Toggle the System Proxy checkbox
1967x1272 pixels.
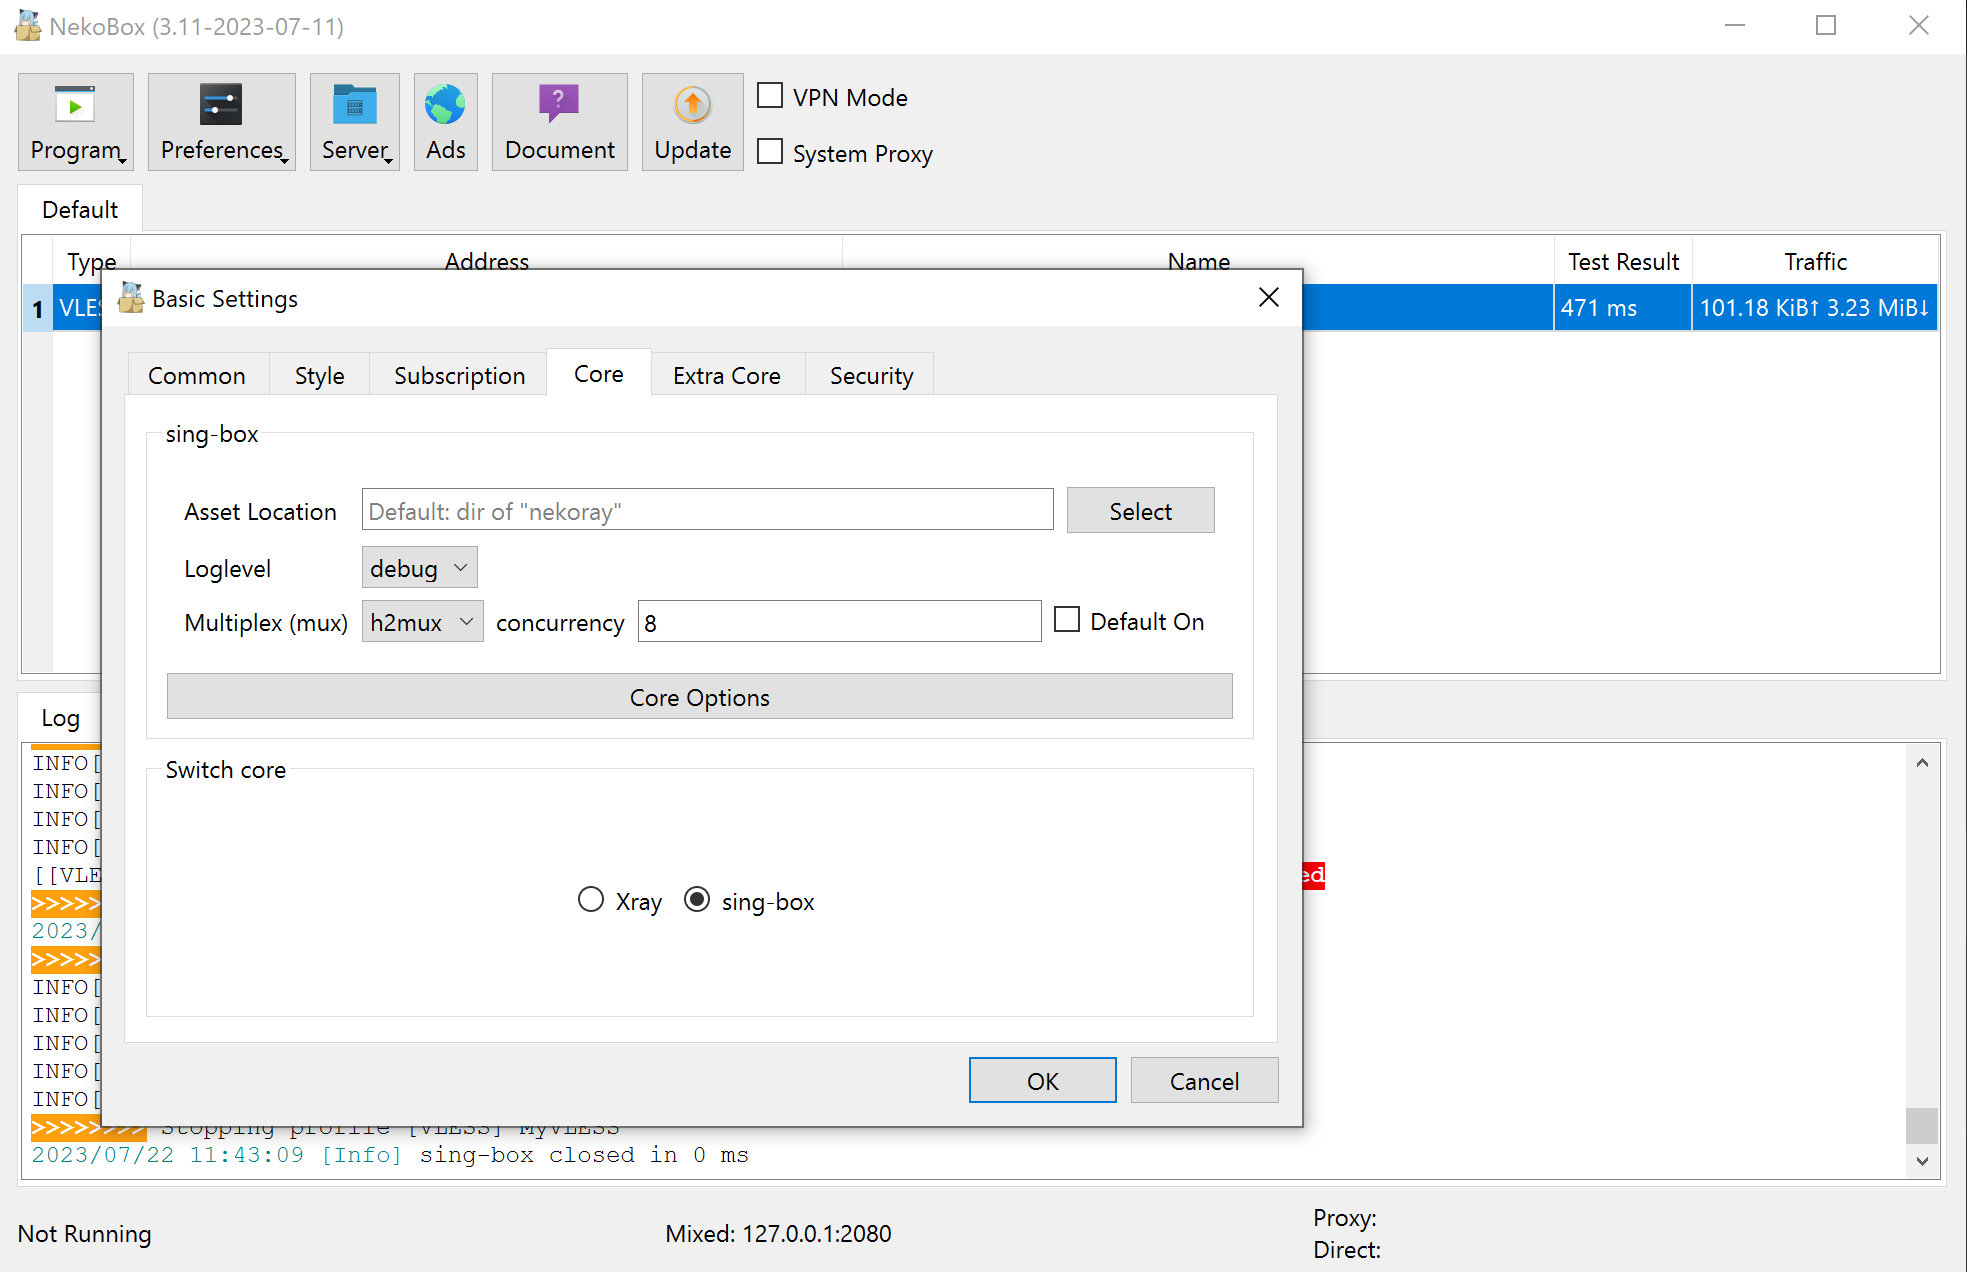tap(770, 152)
